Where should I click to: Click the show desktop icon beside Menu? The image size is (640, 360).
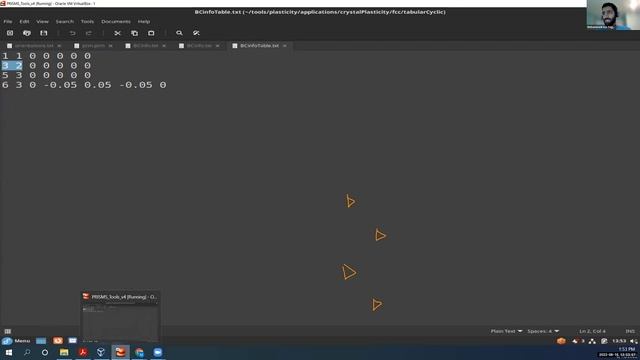(41, 341)
